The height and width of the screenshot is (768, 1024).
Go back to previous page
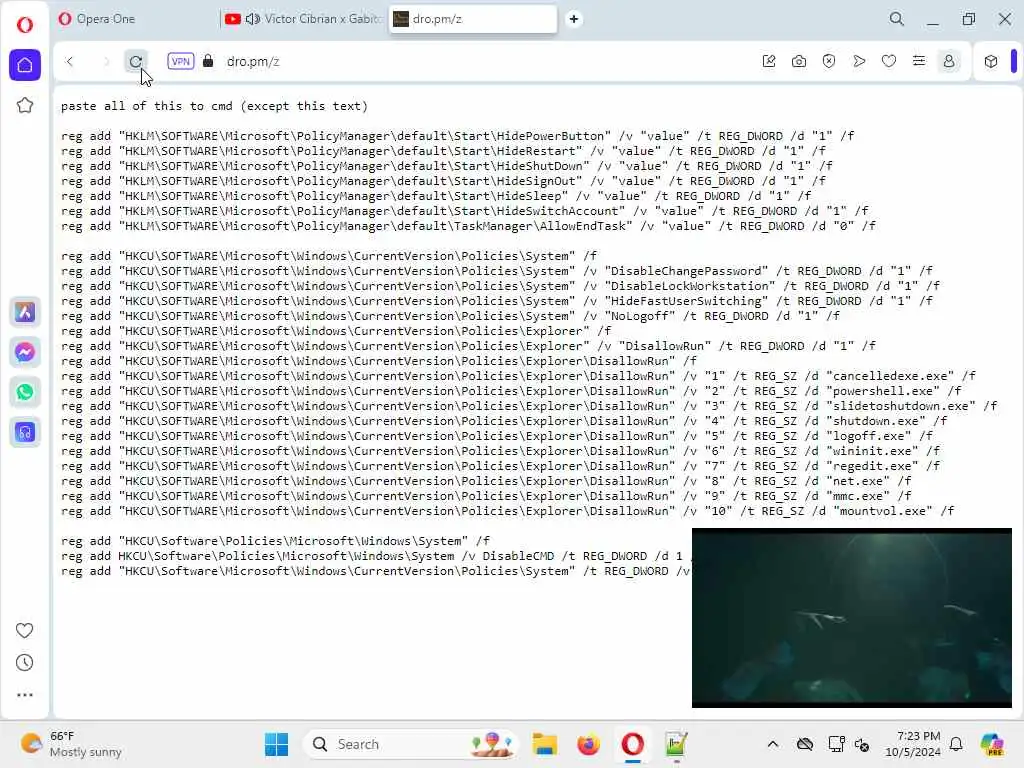[69, 61]
